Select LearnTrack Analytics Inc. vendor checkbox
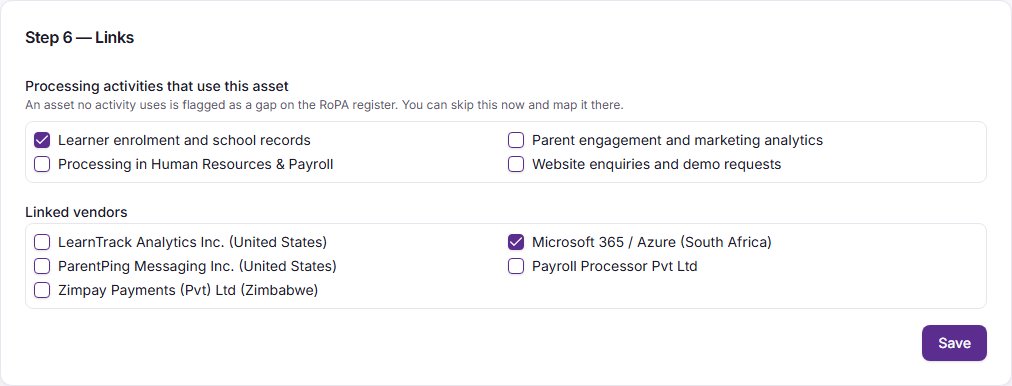This screenshot has width=1012, height=386. [x=42, y=242]
